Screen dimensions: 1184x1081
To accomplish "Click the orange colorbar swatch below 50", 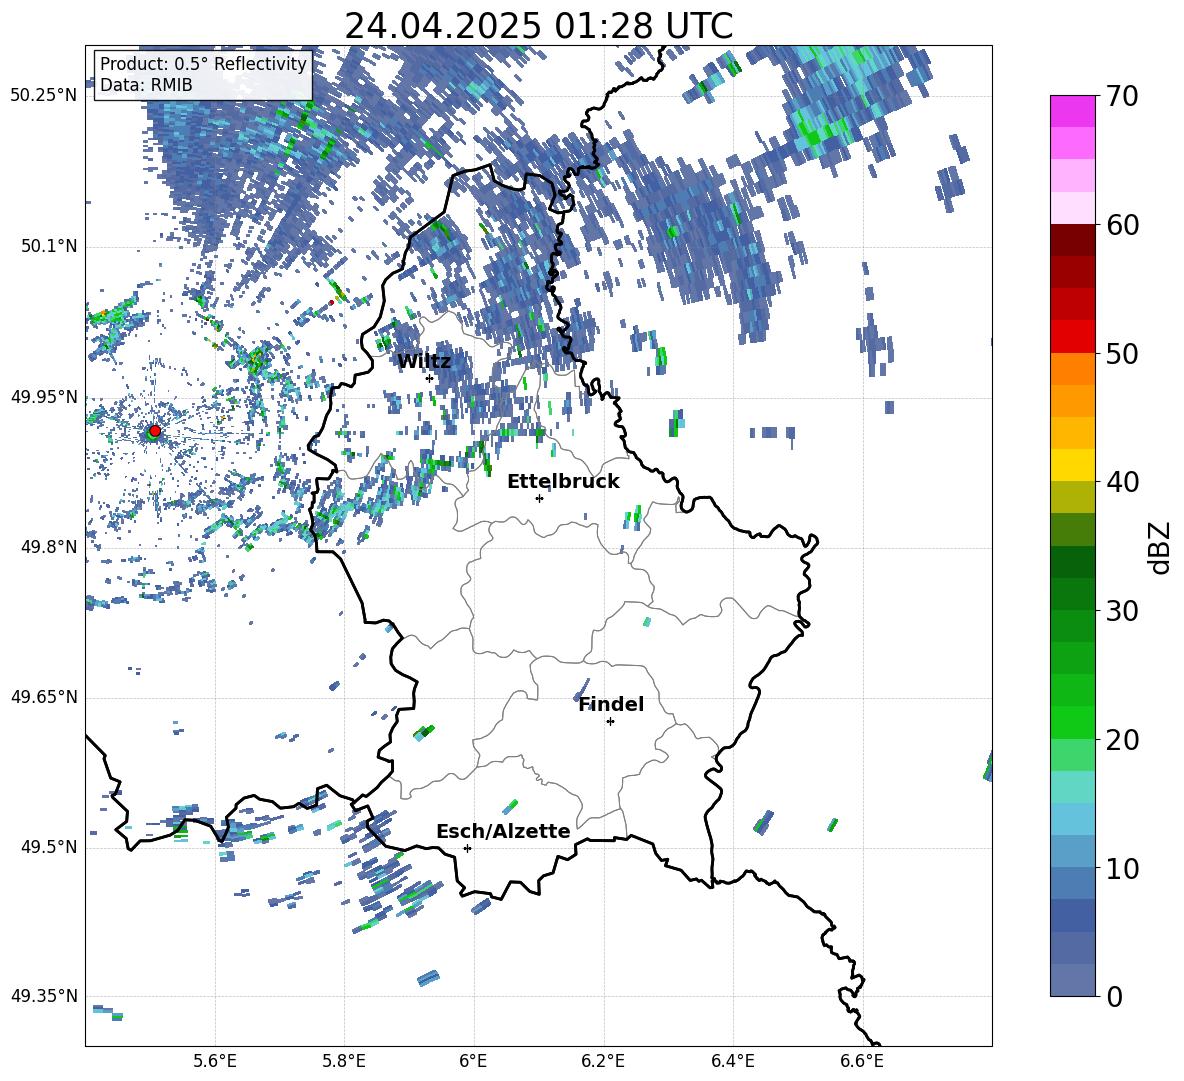I will [1073, 369].
